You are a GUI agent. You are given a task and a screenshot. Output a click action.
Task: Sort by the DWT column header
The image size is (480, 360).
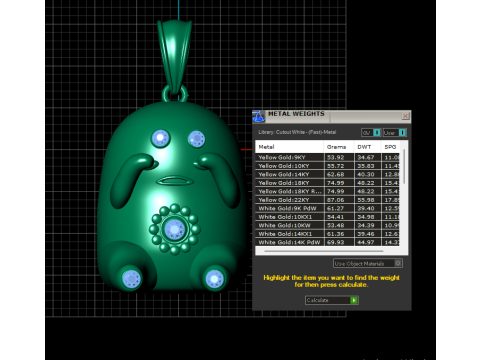(368, 147)
